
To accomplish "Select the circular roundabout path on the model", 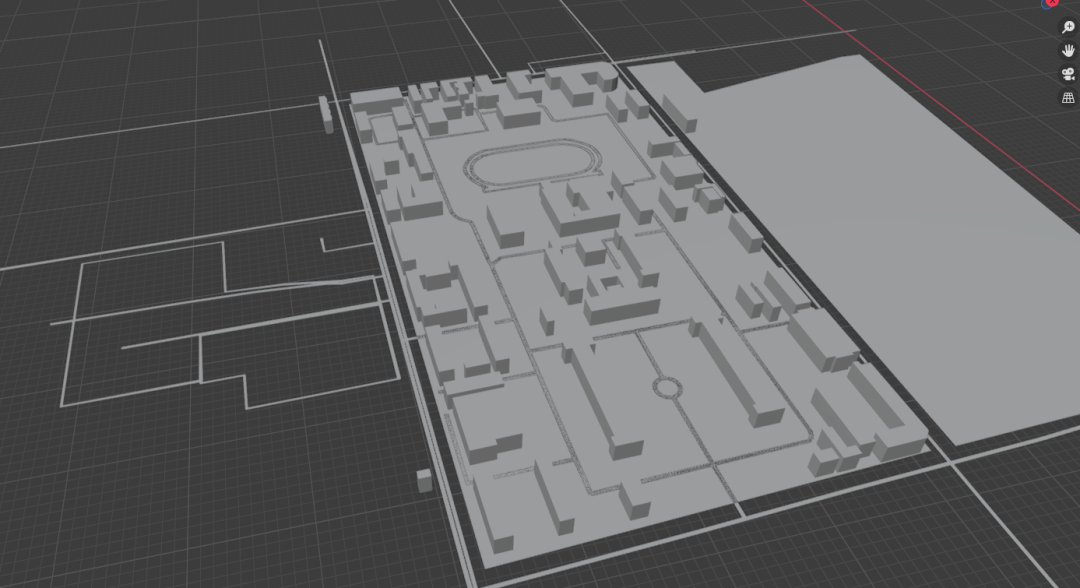I will (667, 388).
